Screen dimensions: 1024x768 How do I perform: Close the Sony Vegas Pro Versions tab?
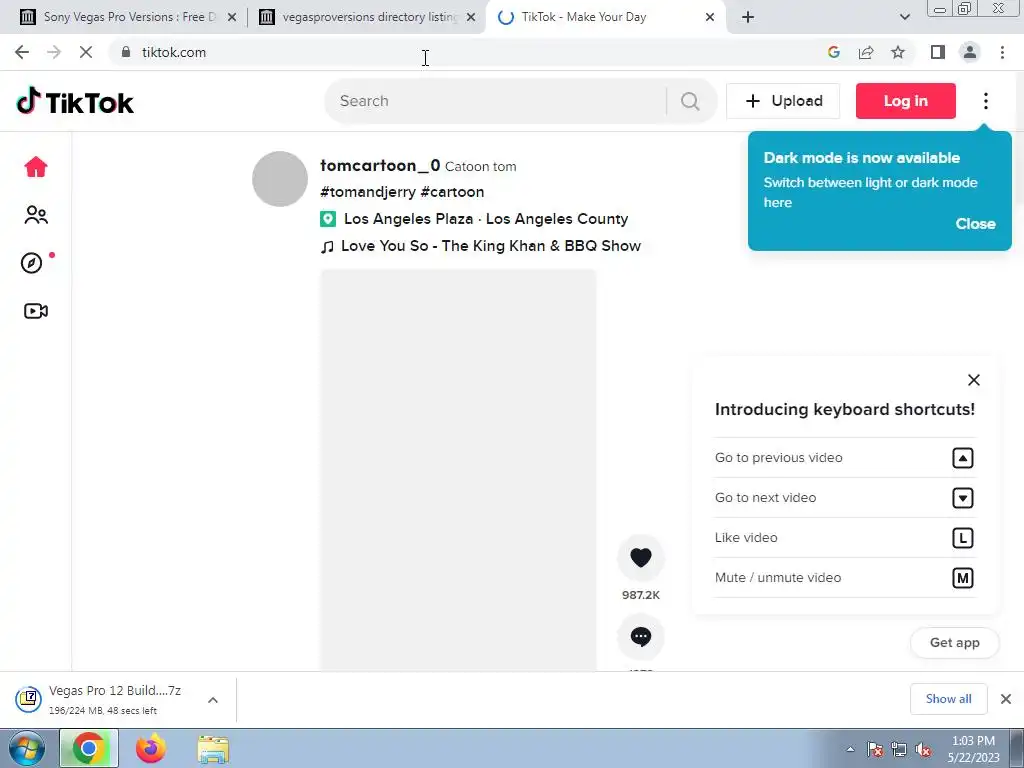click(232, 17)
